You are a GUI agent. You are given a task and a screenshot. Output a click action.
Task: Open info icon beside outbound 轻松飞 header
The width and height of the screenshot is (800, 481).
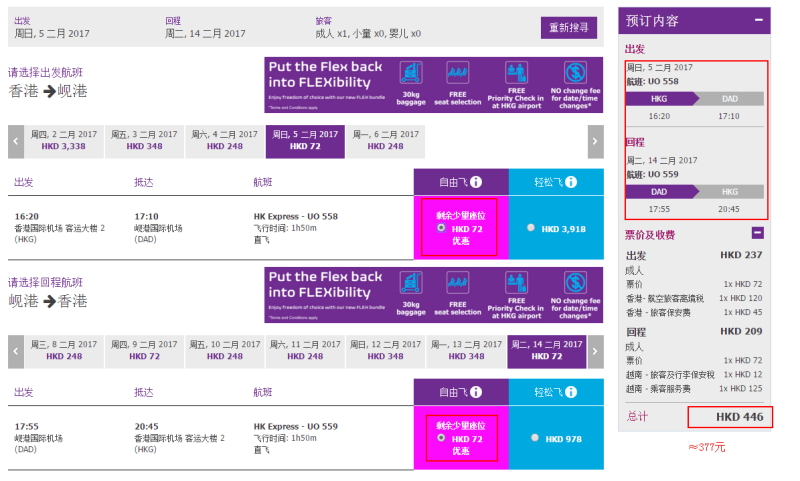point(571,182)
